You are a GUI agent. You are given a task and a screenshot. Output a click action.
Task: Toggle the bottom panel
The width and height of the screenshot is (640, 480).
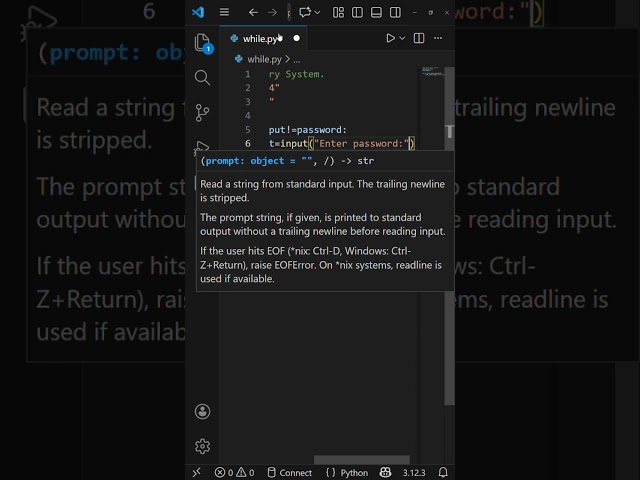tap(376, 13)
